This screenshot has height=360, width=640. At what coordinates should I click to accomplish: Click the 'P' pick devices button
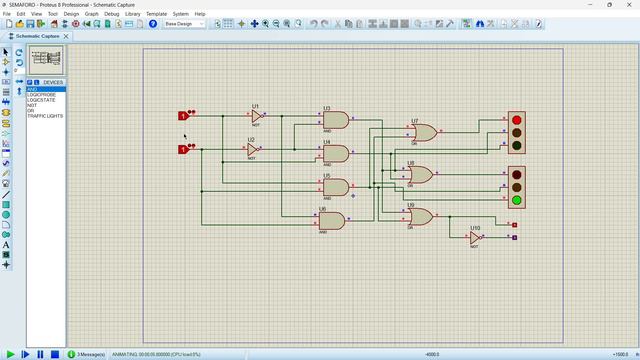coord(30,82)
